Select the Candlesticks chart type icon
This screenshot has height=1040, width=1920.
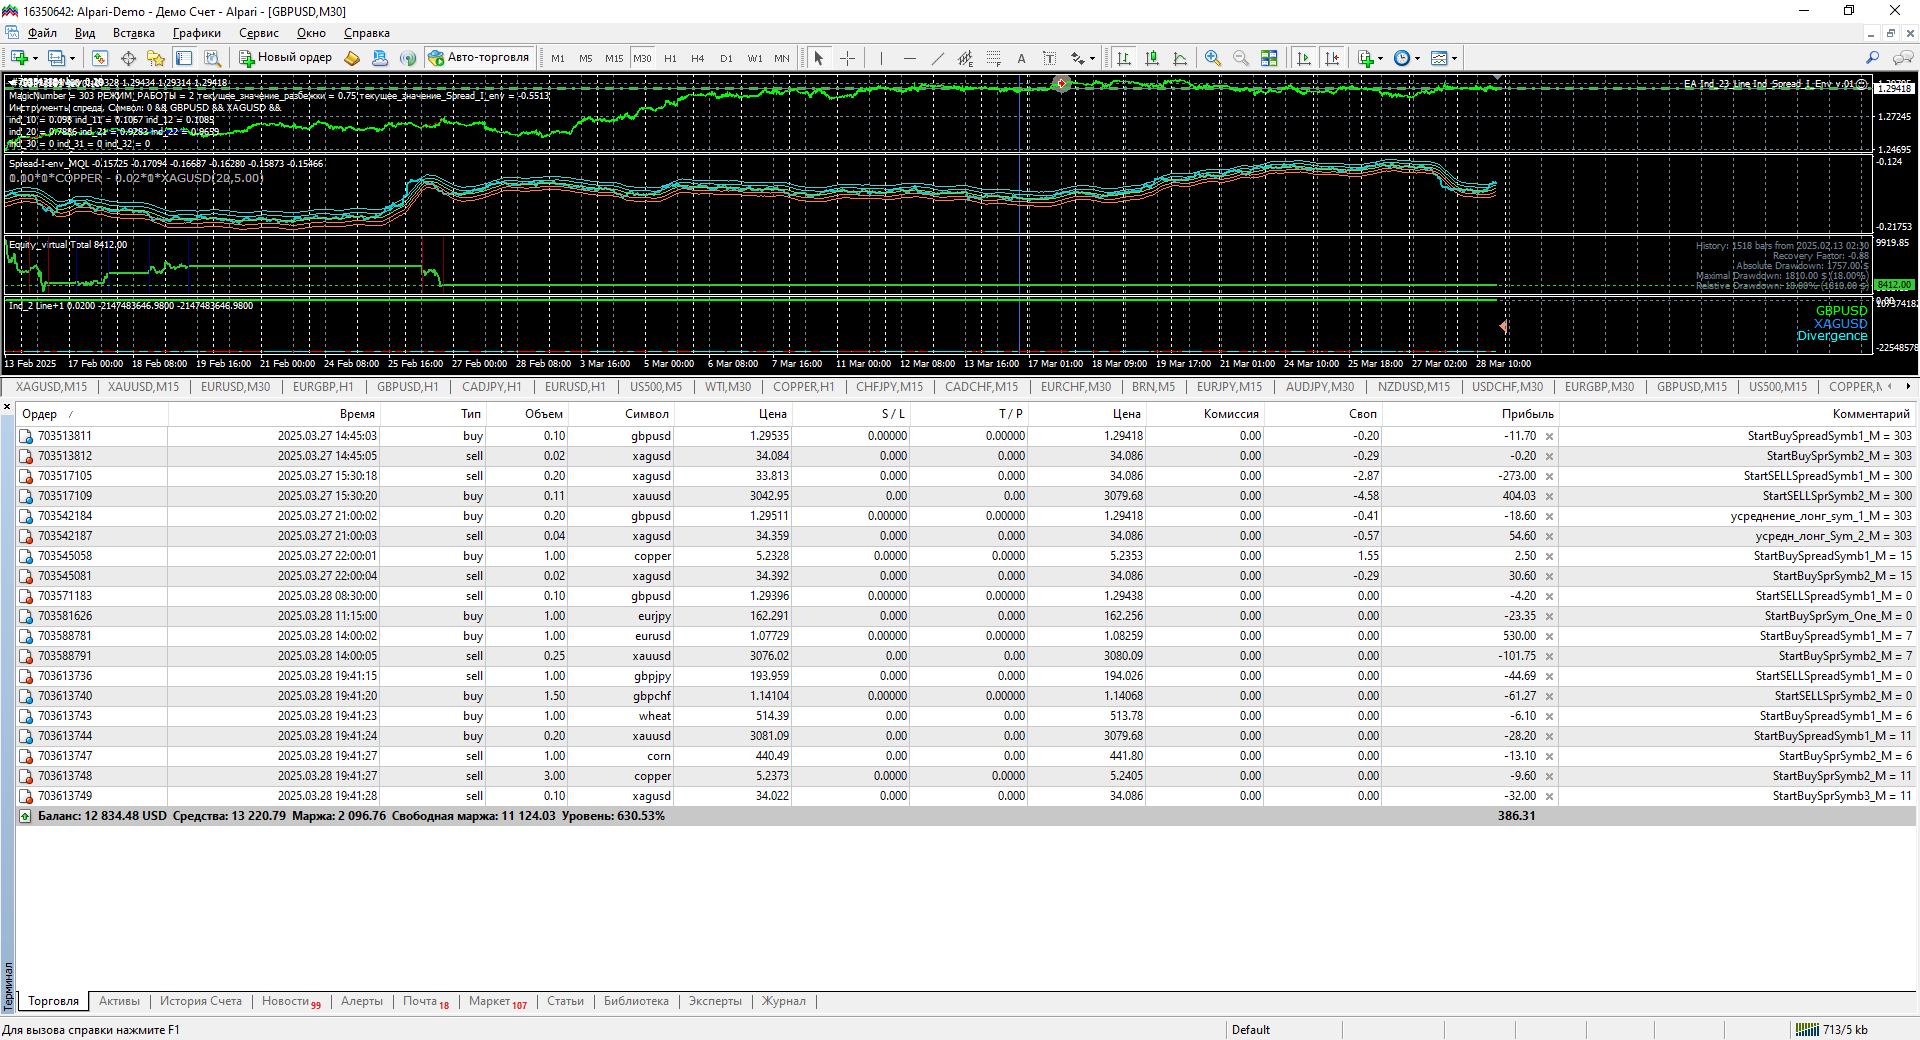click(x=1152, y=58)
